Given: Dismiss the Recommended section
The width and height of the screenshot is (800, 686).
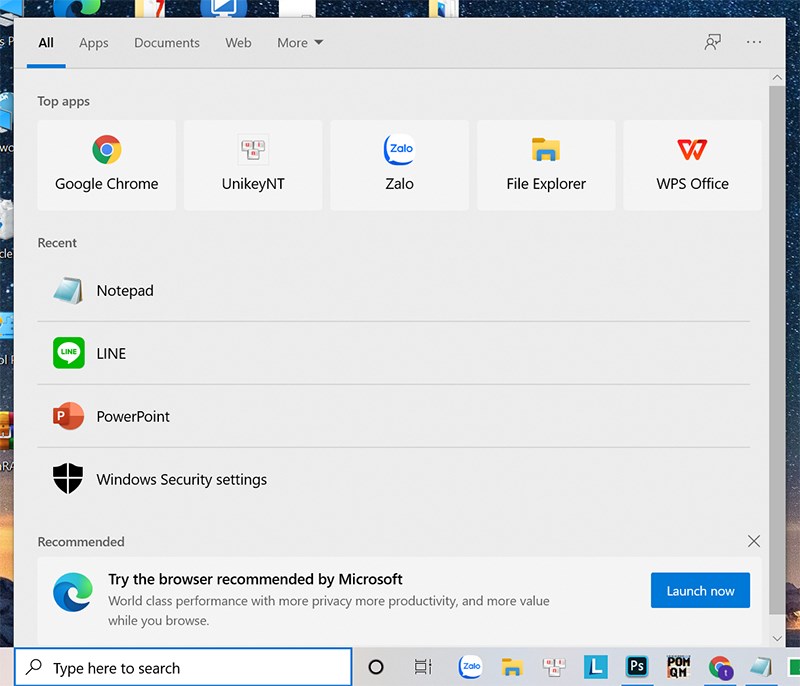Looking at the screenshot, I should click(754, 541).
